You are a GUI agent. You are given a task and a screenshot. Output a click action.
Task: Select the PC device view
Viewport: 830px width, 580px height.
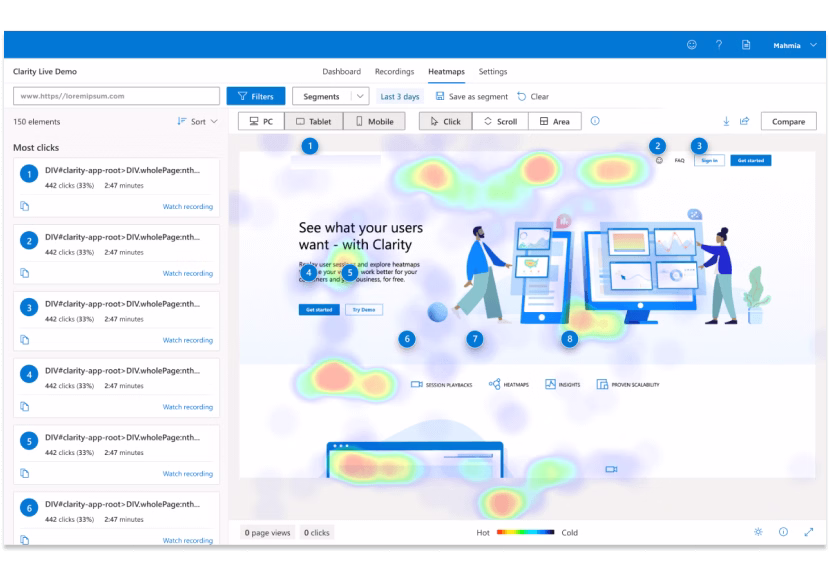tap(261, 121)
